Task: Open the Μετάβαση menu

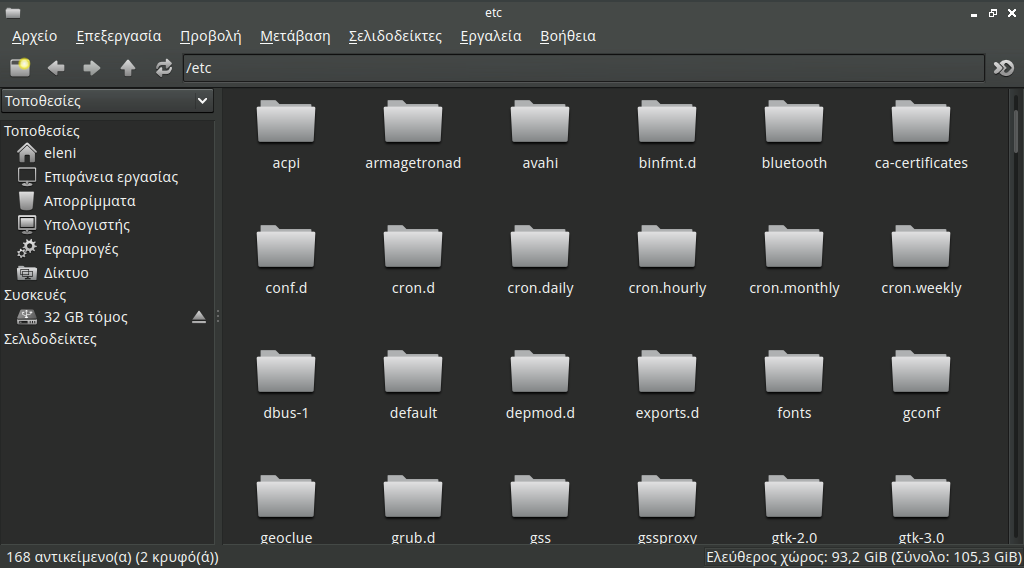Action: pos(295,37)
